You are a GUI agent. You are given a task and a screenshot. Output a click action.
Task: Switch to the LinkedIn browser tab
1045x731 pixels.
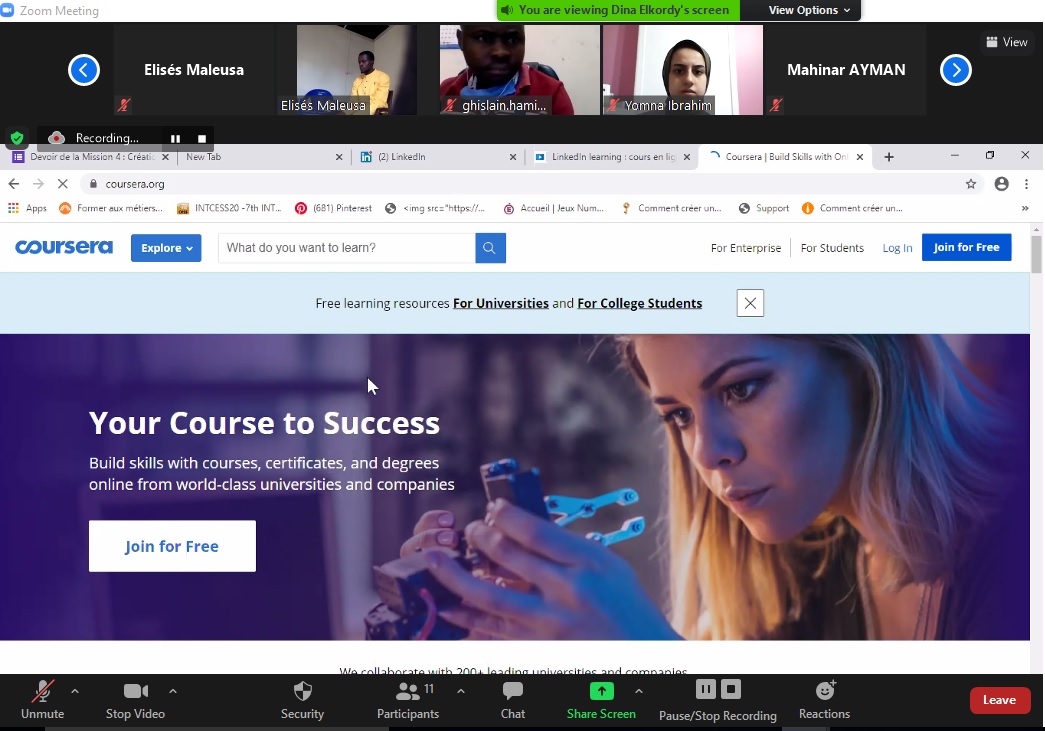click(x=435, y=157)
